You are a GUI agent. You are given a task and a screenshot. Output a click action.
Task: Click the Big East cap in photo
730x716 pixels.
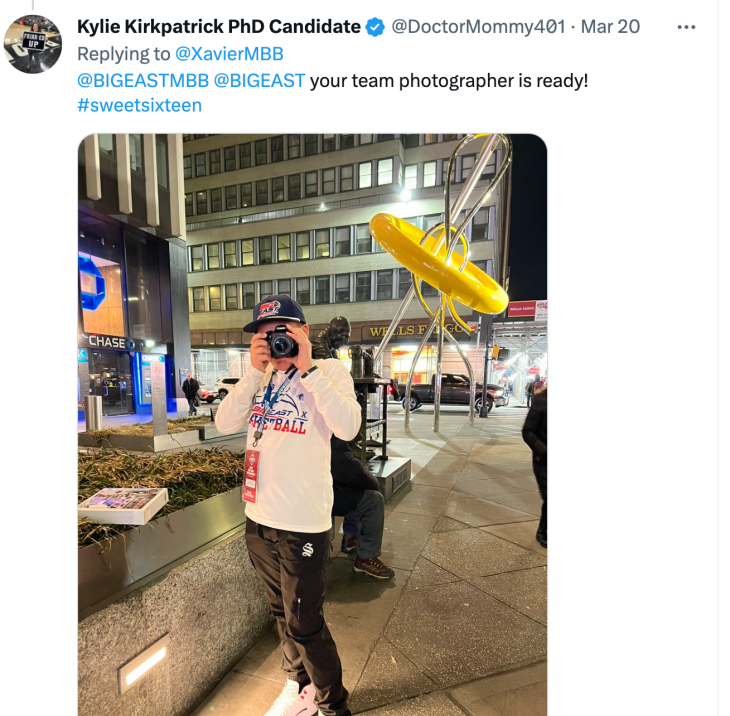275,313
